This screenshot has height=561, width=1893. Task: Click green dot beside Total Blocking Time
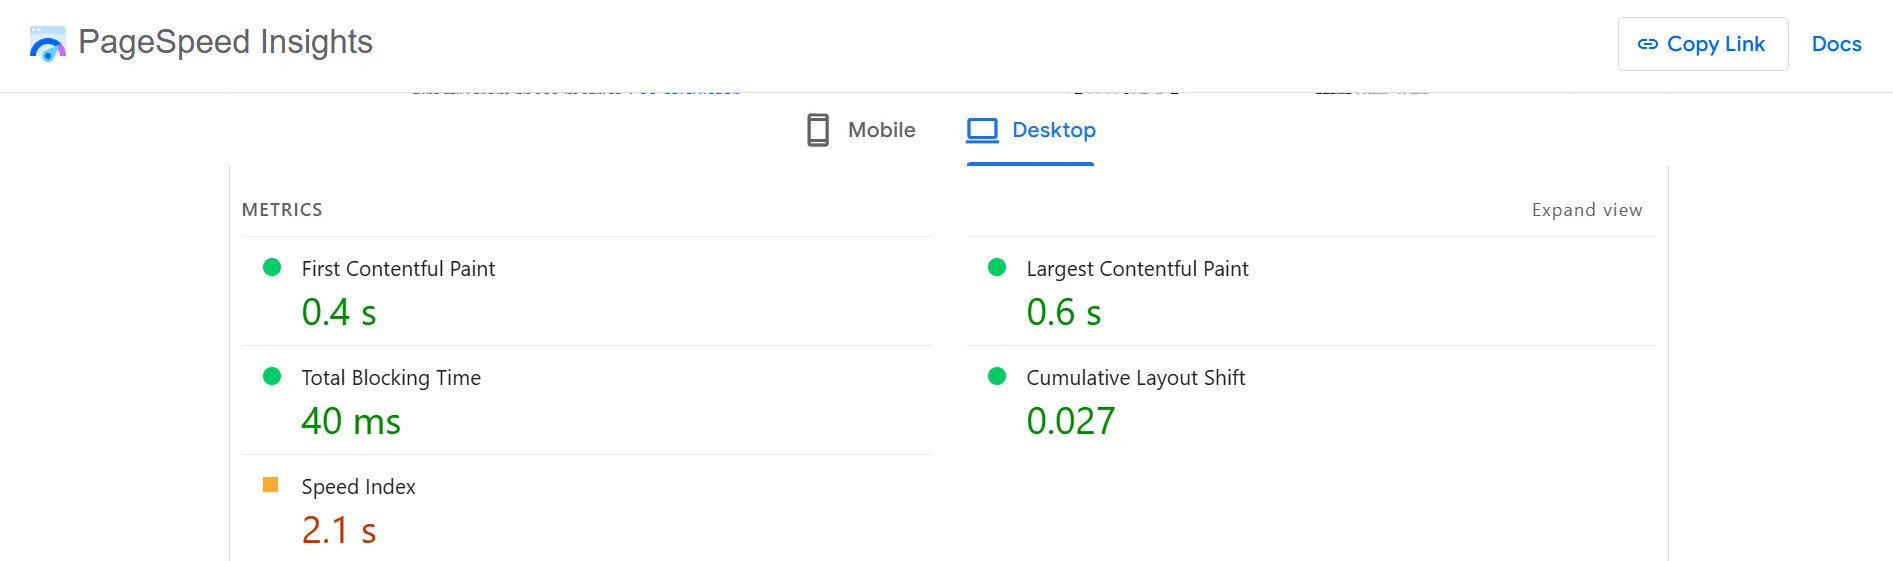coord(272,376)
